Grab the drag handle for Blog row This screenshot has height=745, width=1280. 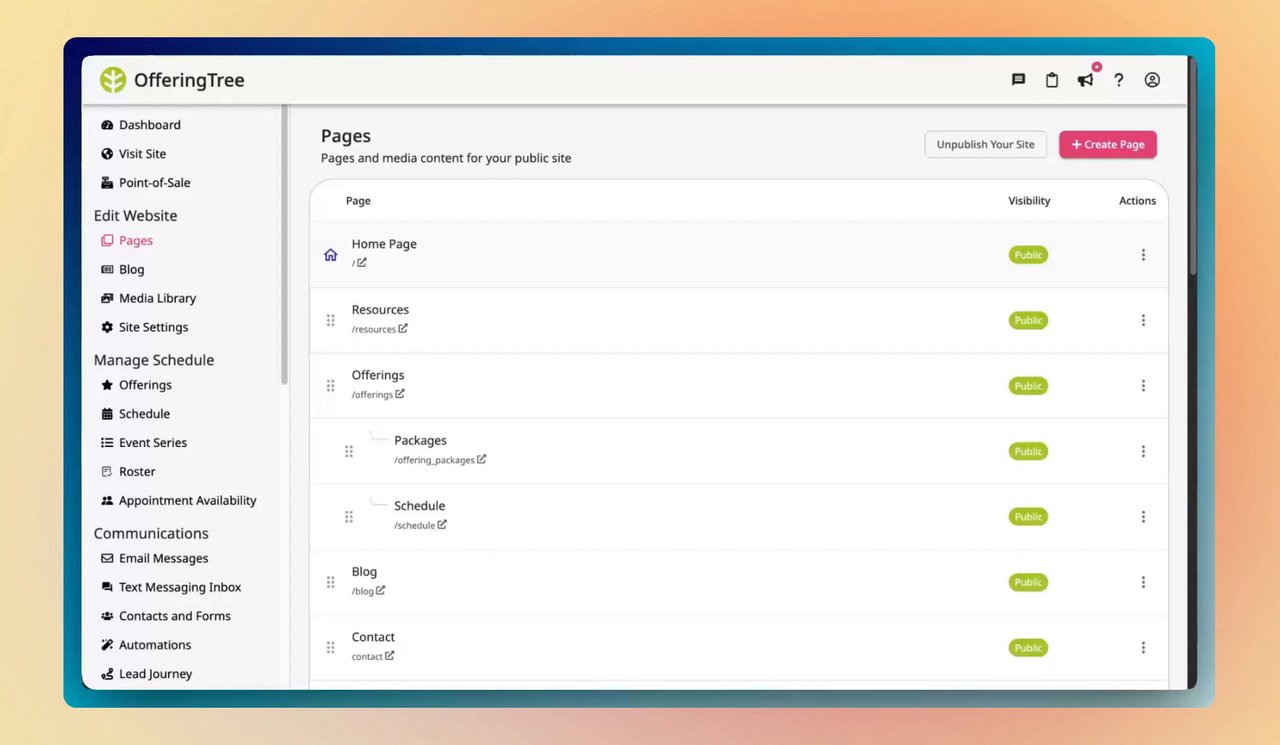331,582
